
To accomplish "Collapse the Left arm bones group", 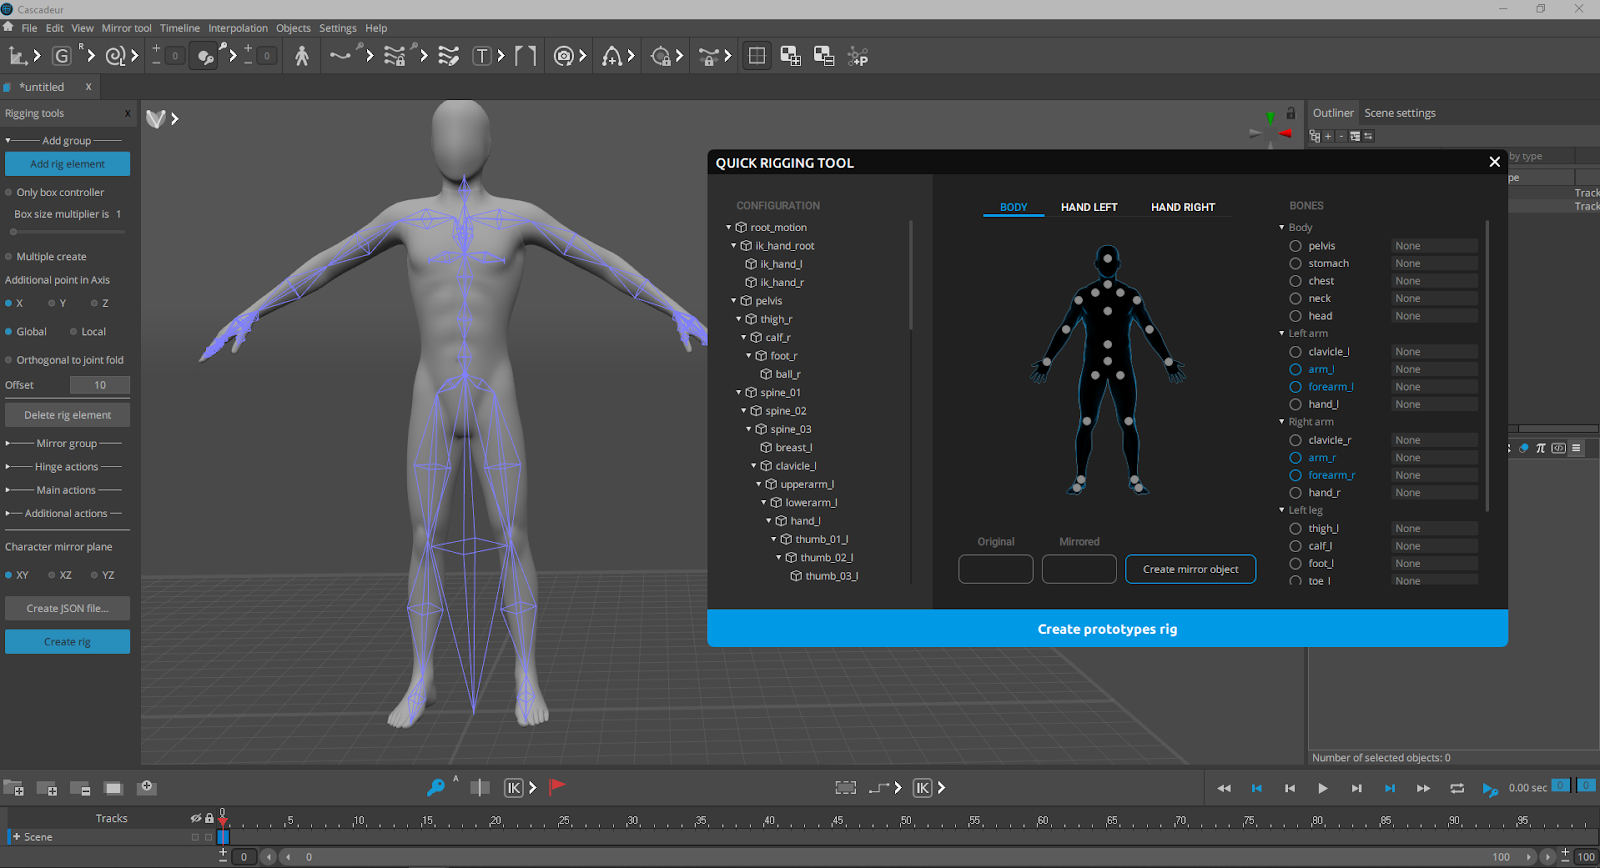I will click(1282, 334).
